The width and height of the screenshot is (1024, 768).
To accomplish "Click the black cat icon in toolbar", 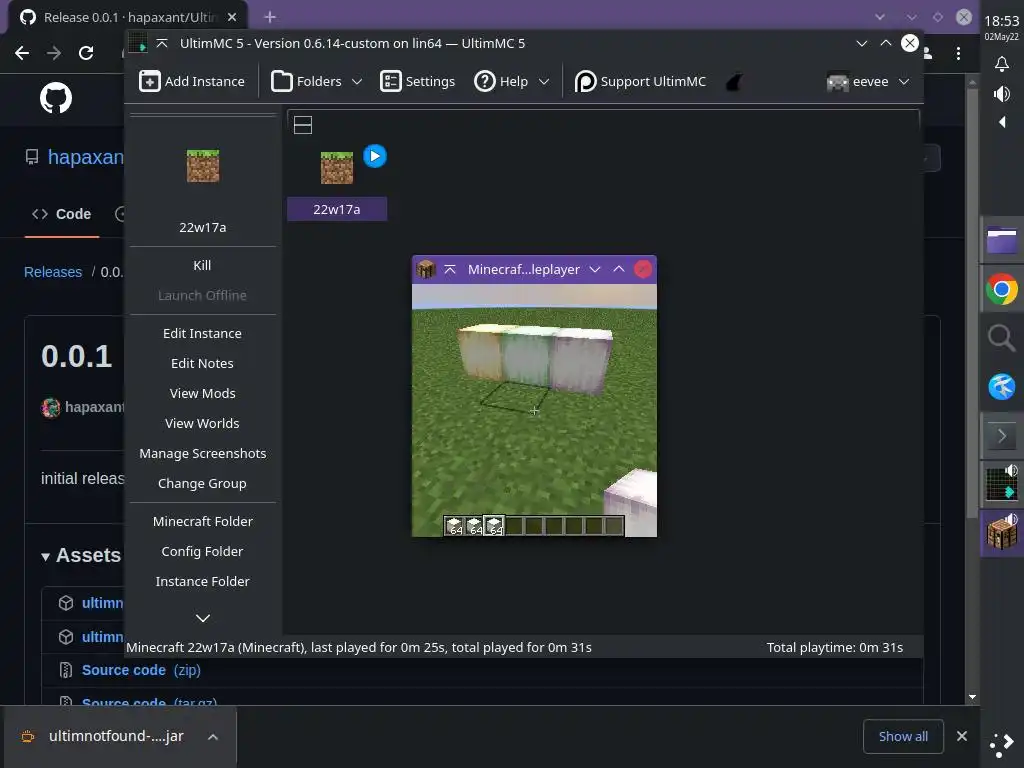I will [734, 82].
